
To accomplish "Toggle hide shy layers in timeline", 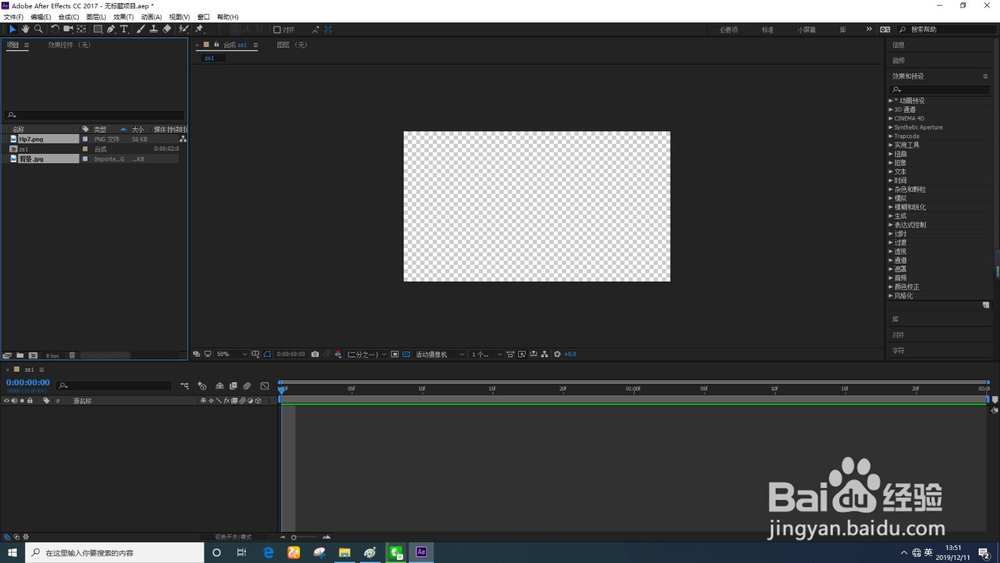I will [x=219, y=386].
